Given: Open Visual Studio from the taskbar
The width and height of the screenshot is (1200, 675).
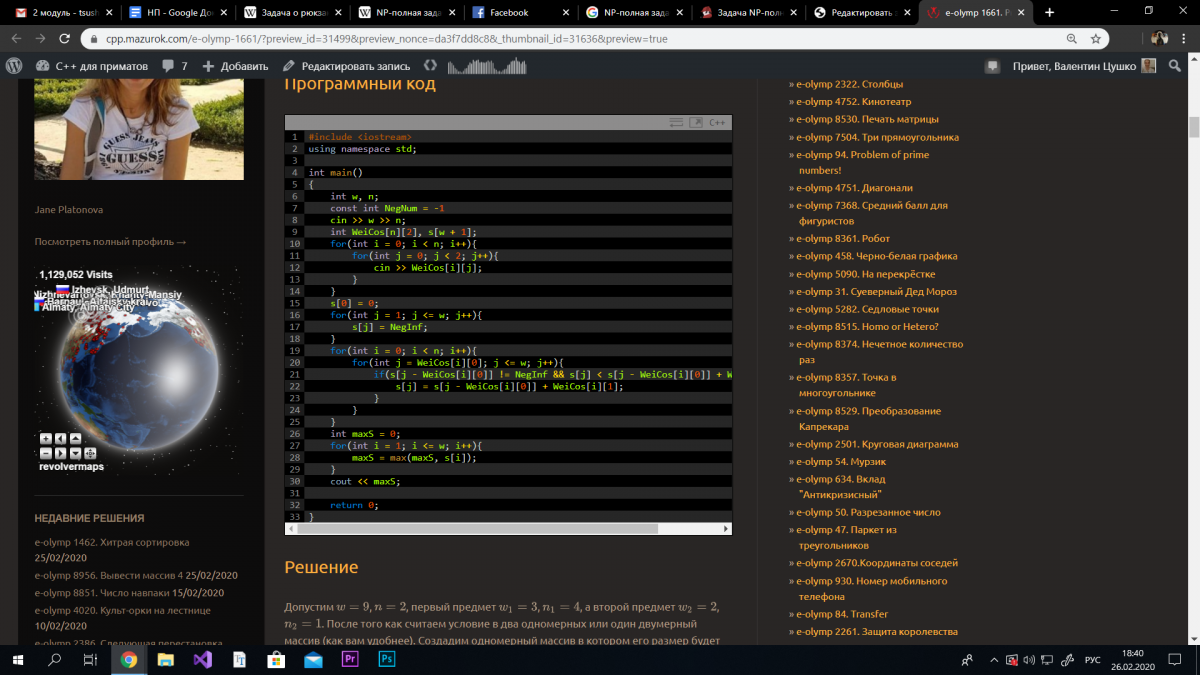Looking at the screenshot, I should (x=203, y=659).
